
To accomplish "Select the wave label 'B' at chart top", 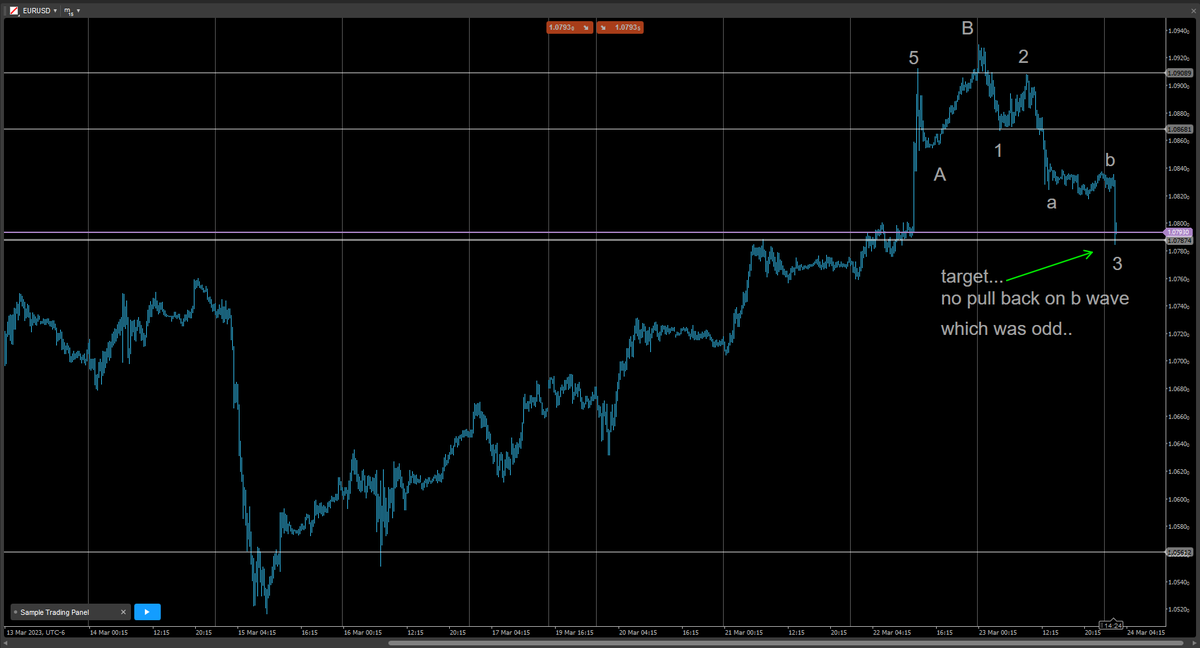I will pyautogui.click(x=967, y=28).
